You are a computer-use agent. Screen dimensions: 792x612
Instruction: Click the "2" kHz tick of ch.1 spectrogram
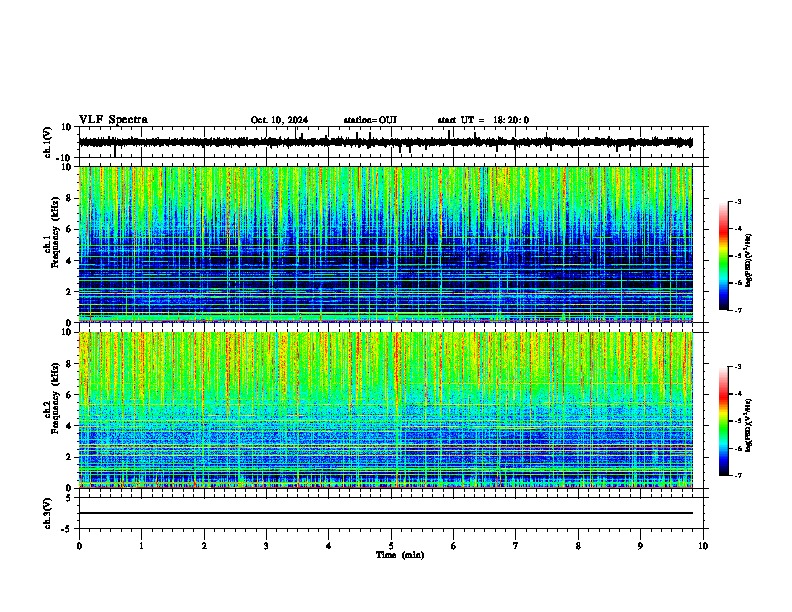point(69,292)
